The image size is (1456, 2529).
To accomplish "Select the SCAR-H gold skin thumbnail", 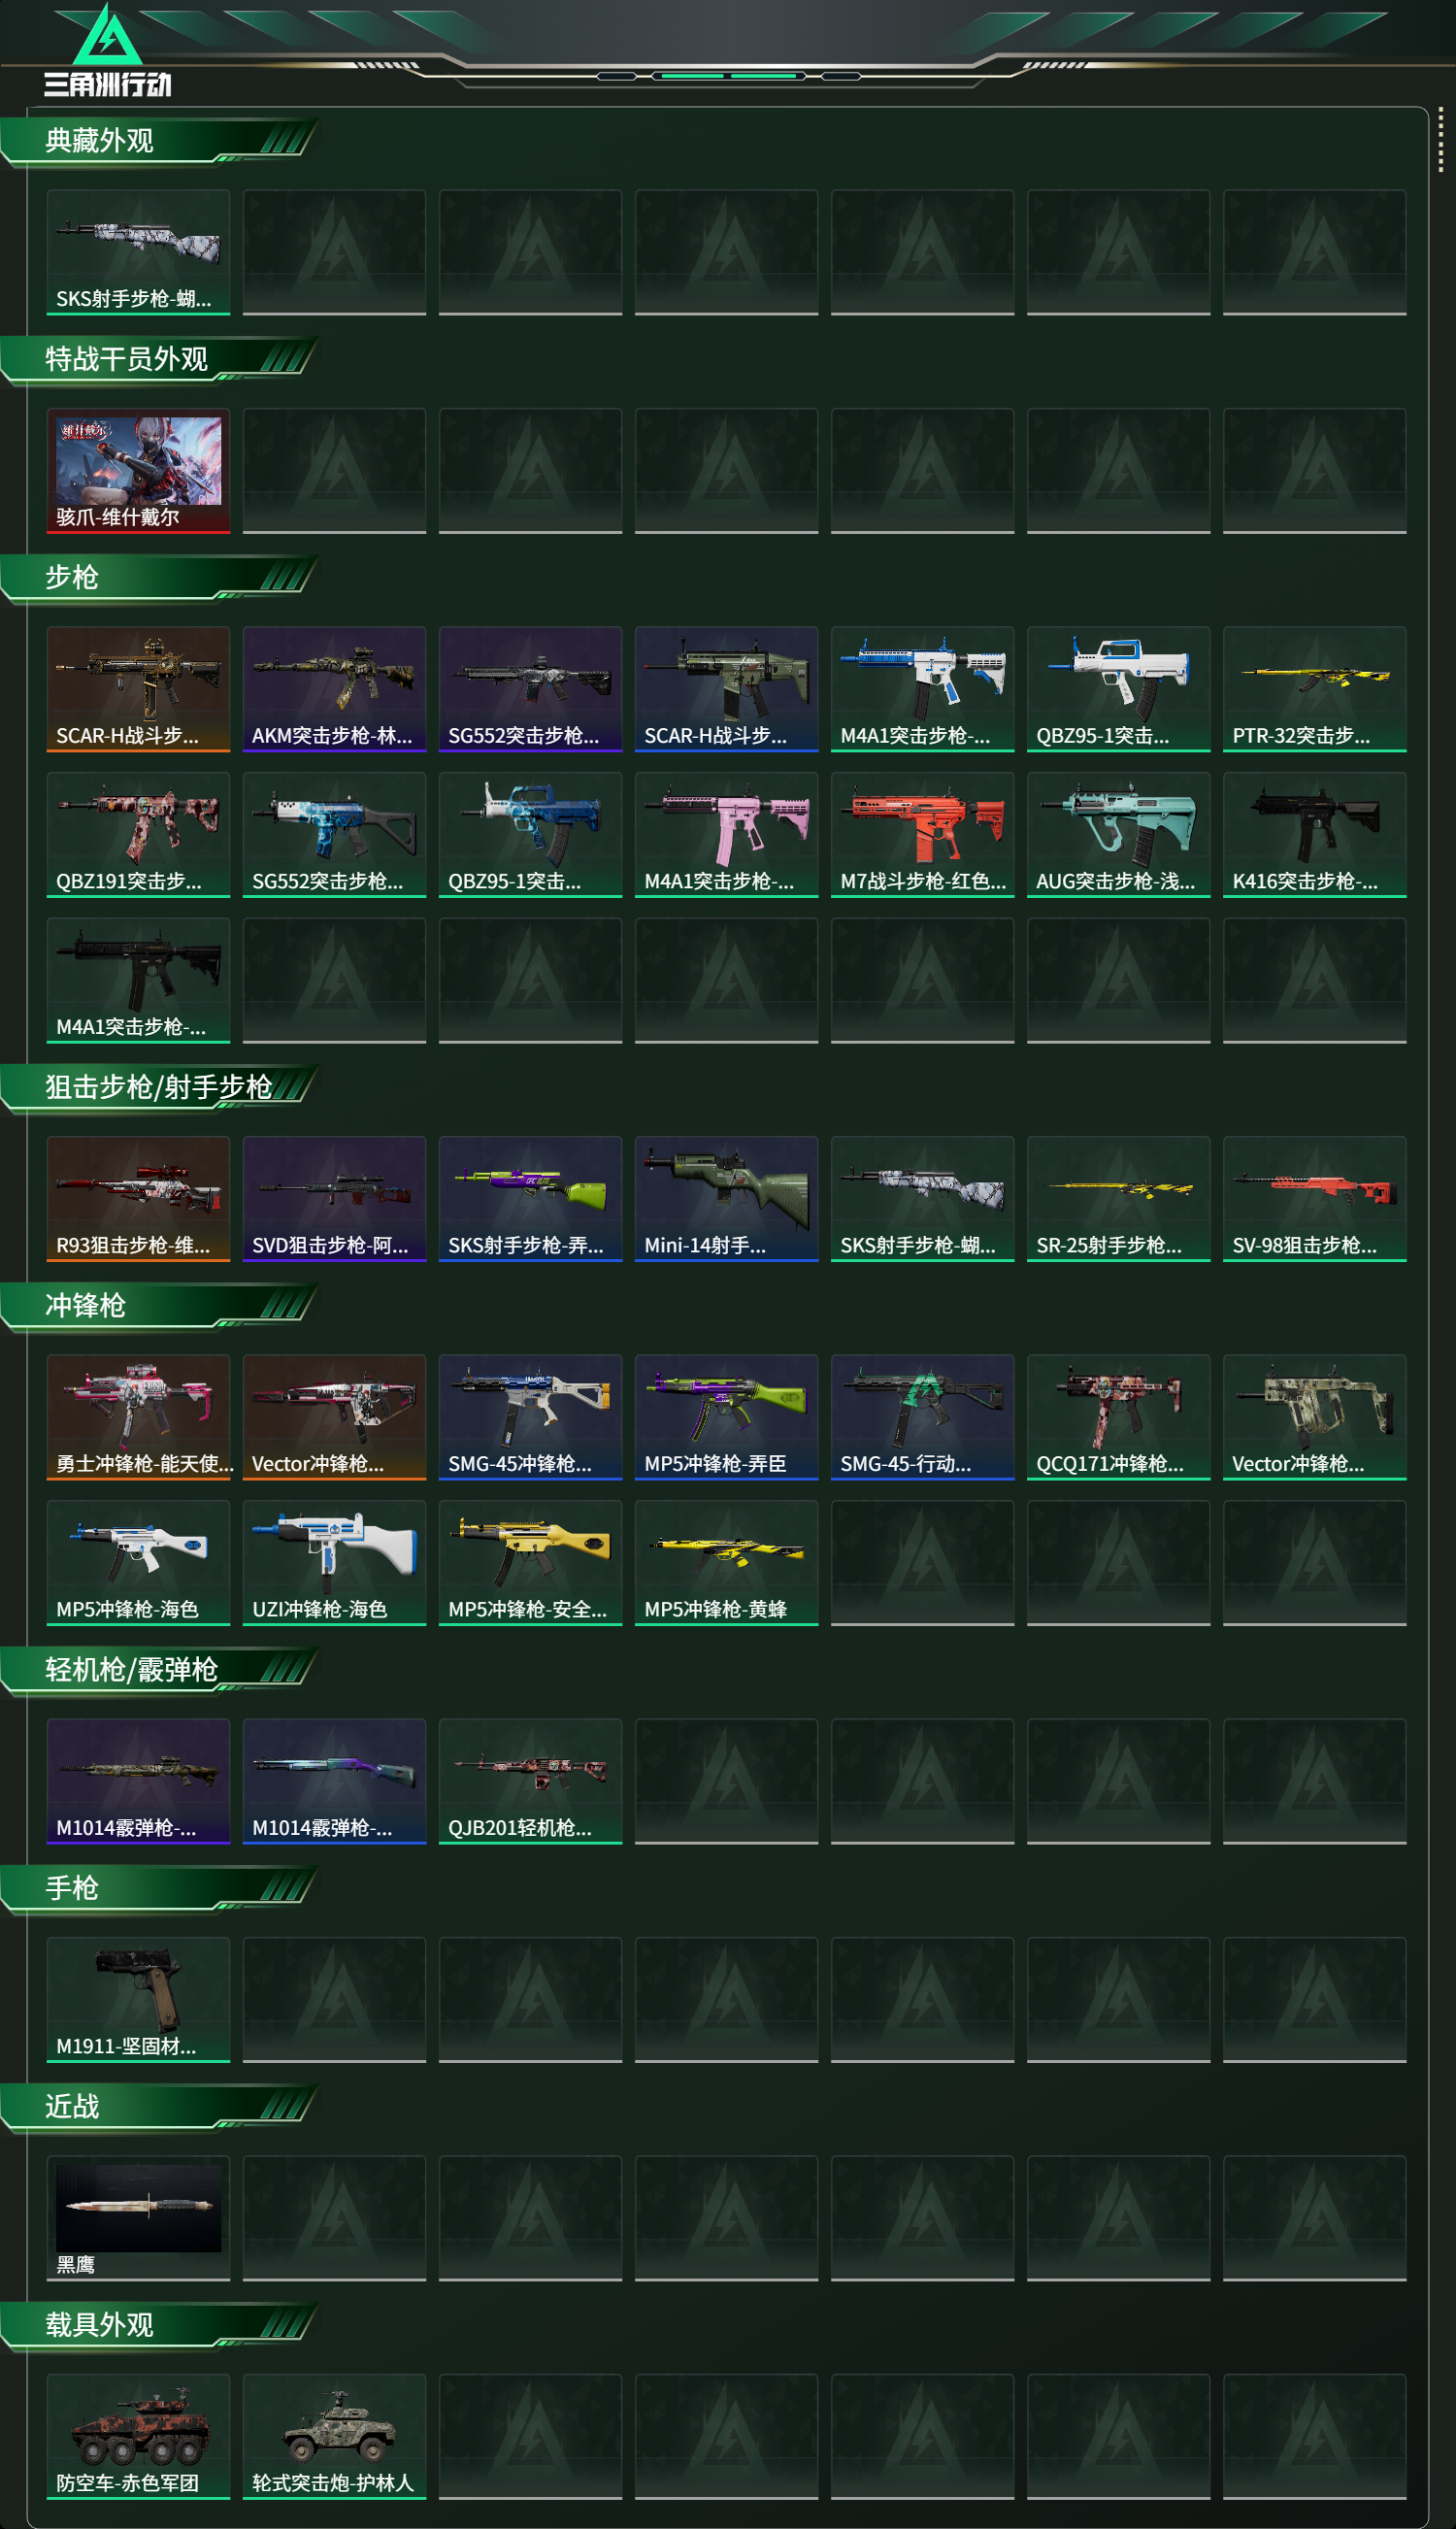I will point(138,688).
